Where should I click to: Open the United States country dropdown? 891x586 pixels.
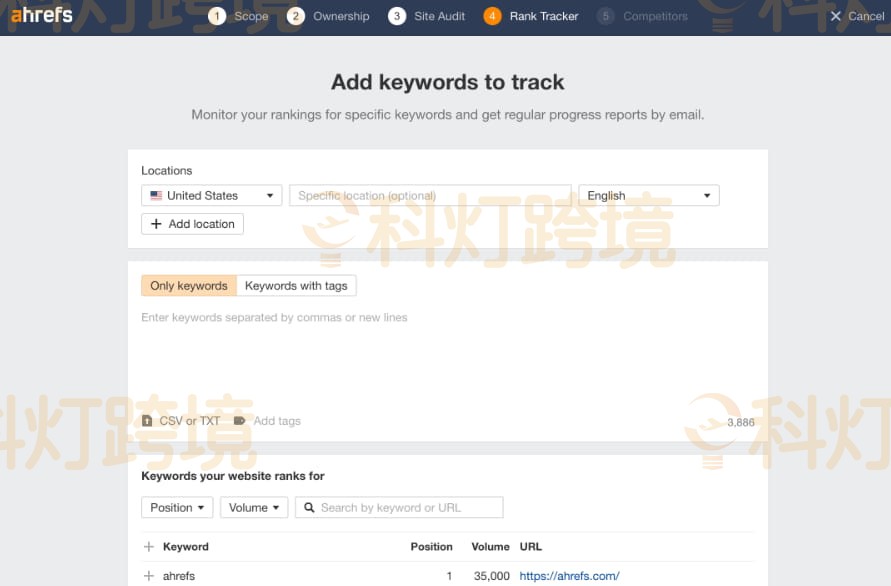[212, 196]
